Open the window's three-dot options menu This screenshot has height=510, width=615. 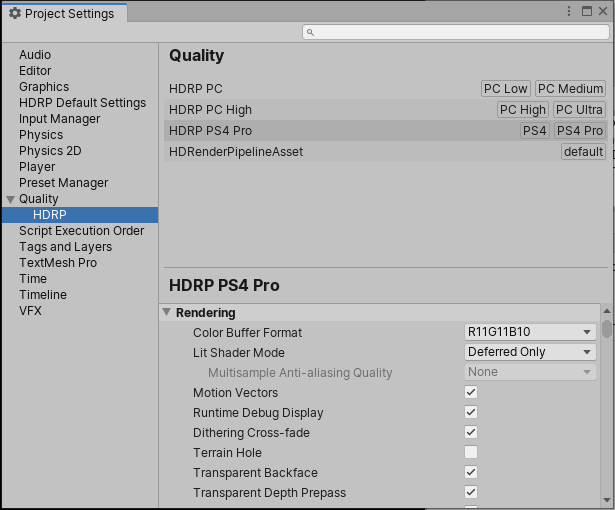tap(568, 12)
